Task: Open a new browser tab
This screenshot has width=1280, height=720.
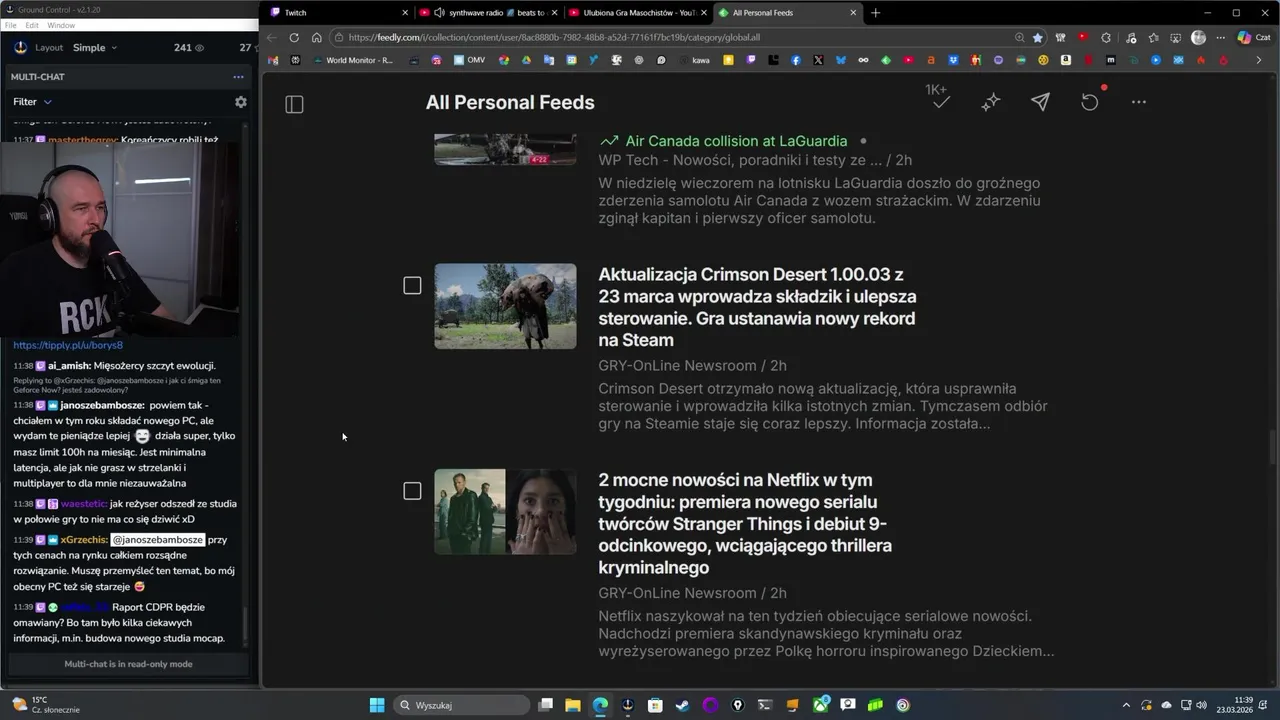Action: pyautogui.click(x=875, y=13)
